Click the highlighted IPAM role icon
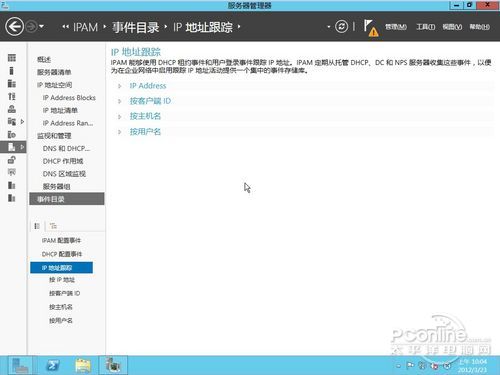Image resolution: width=500 pixels, height=375 pixels. (12, 147)
